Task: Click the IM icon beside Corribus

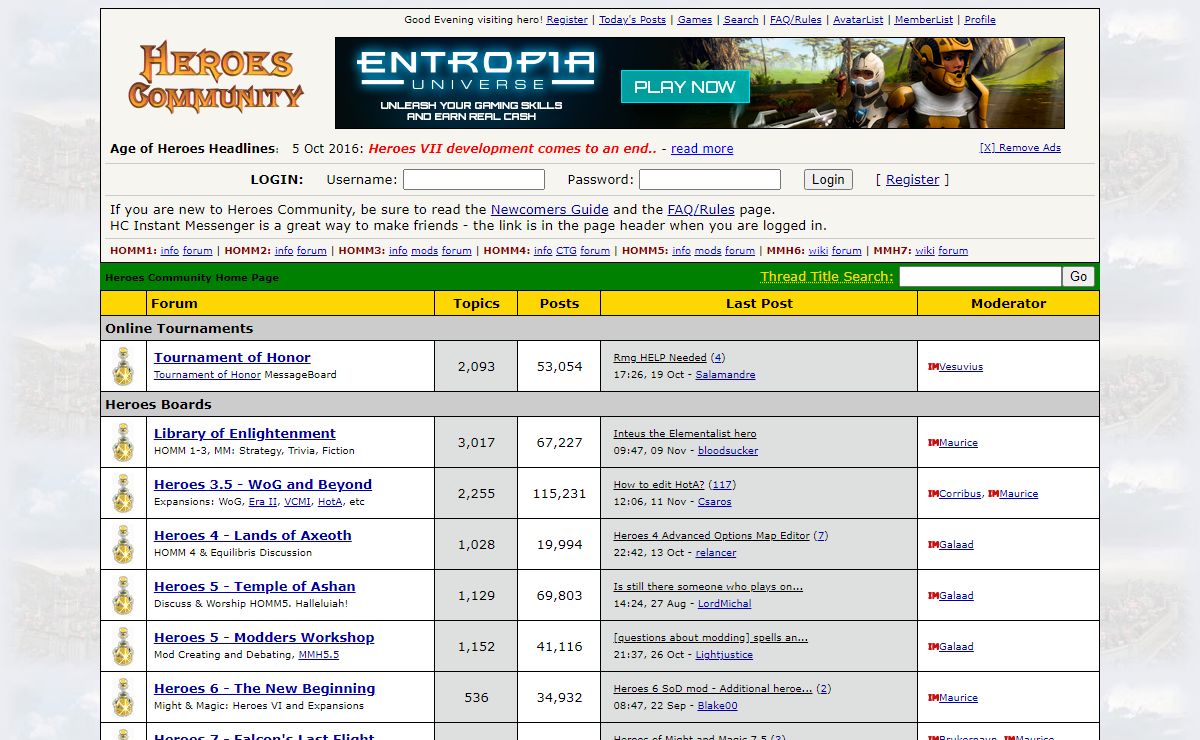Action: coord(933,494)
